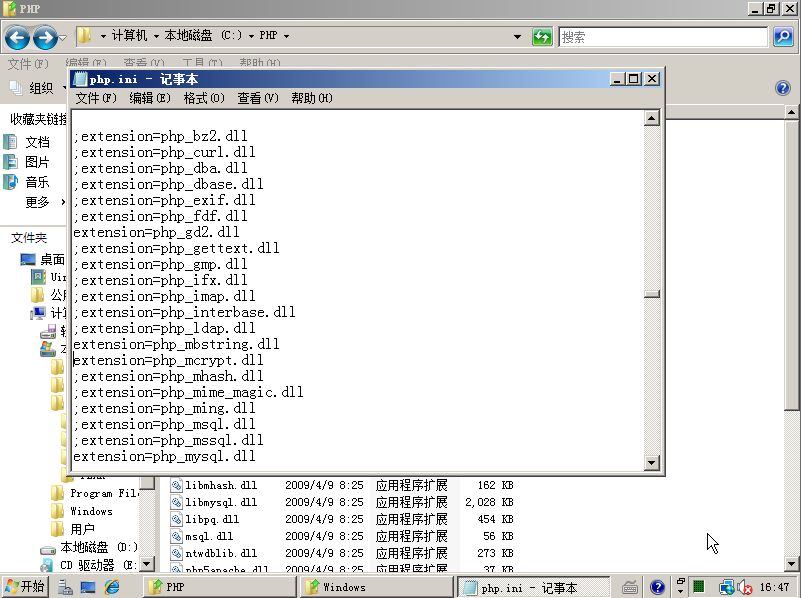Click the Server Manager quick launch icon

[65, 587]
